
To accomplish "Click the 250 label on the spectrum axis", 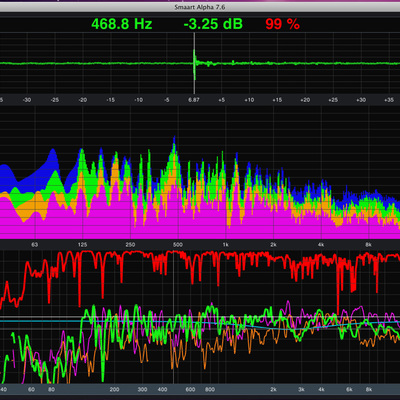I will (x=130, y=245).
